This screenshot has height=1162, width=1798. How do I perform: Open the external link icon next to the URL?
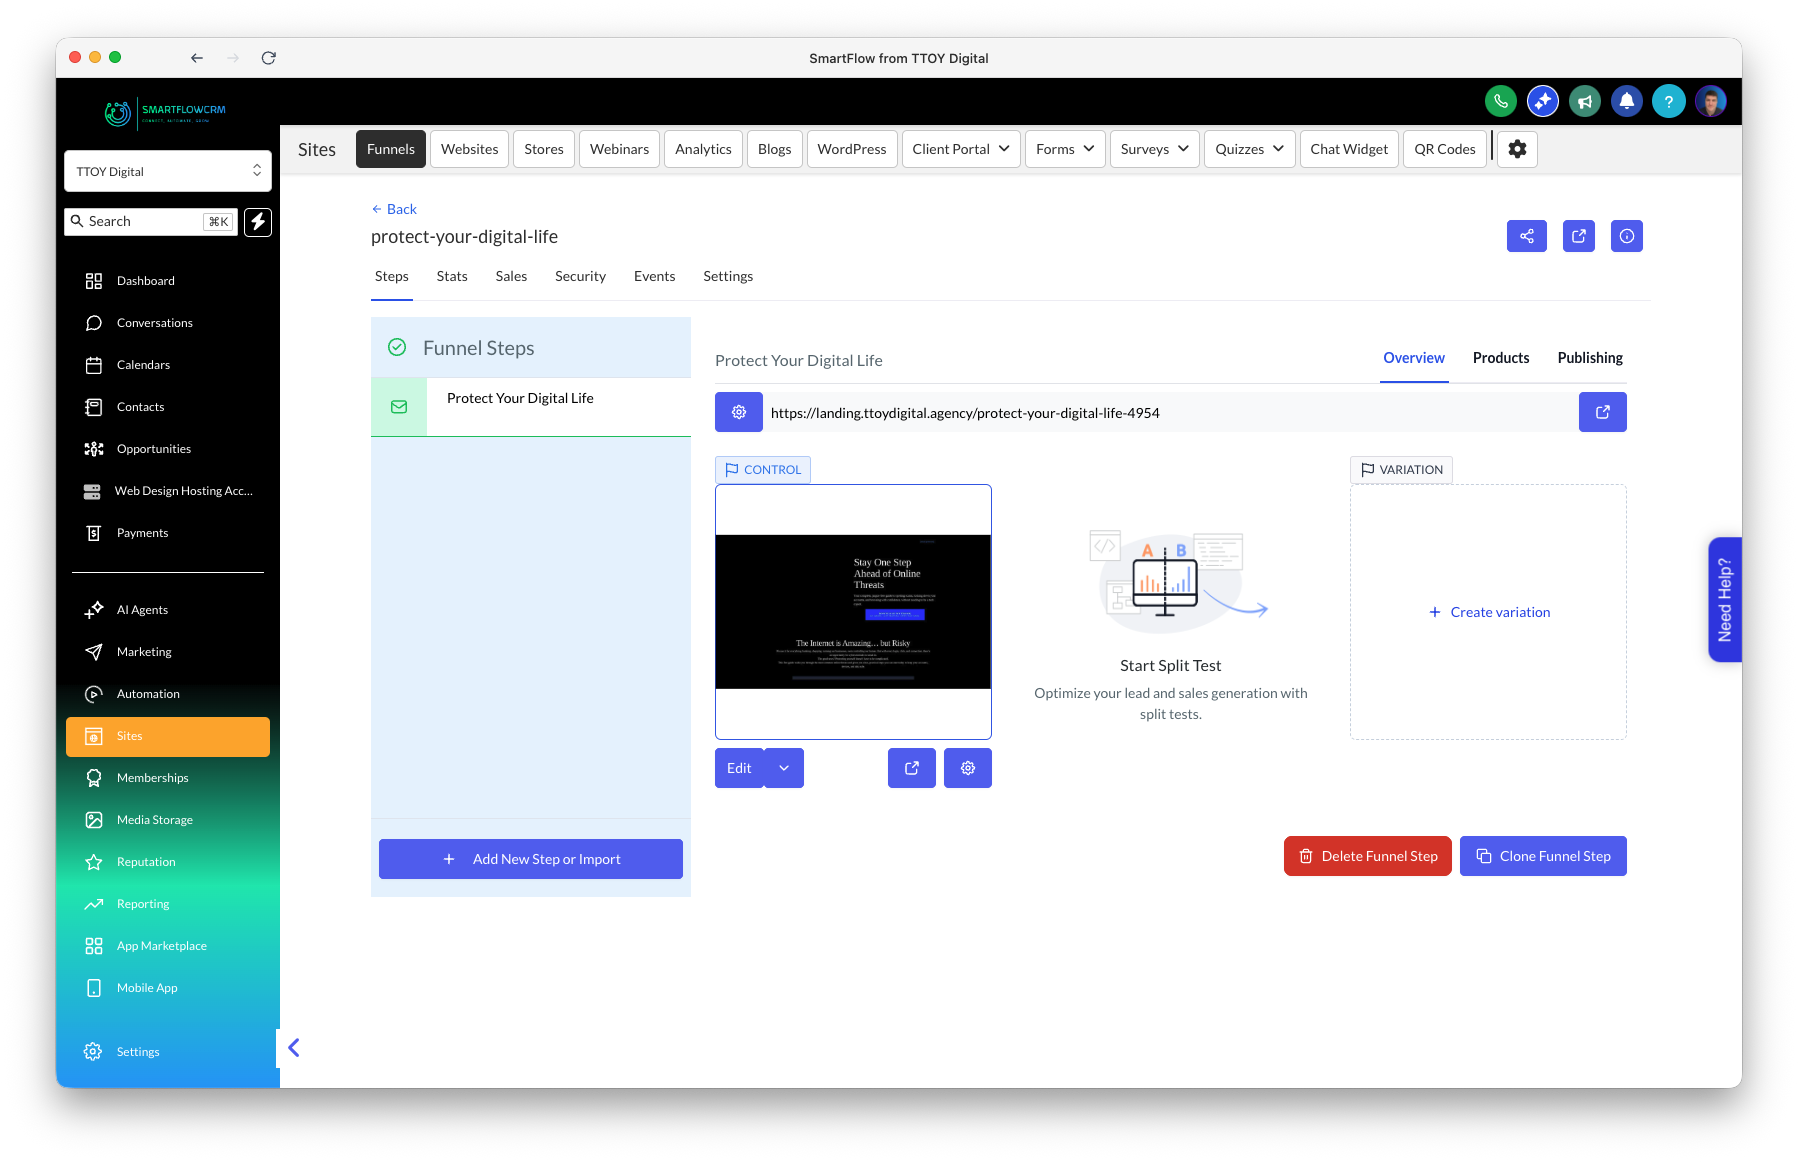(1602, 411)
